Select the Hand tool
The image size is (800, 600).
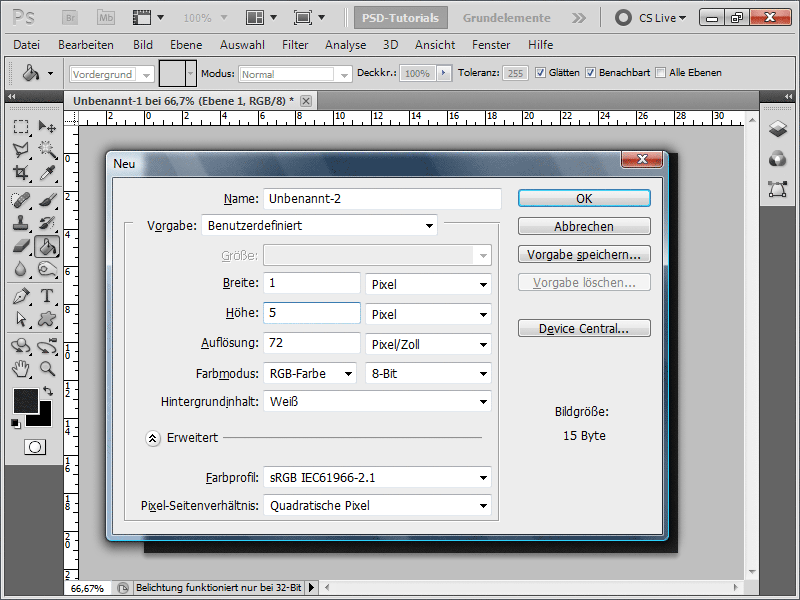[21, 368]
